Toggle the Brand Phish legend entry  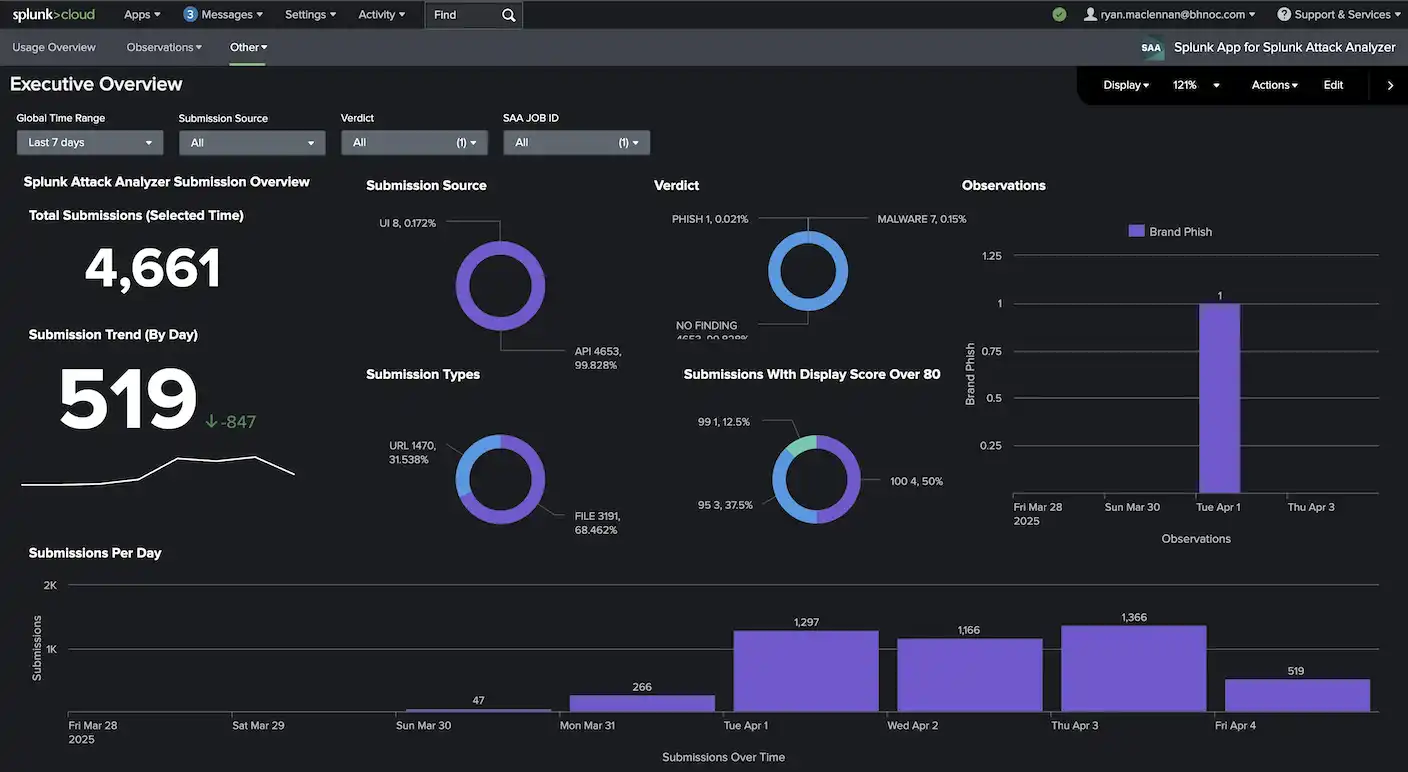1169,231
